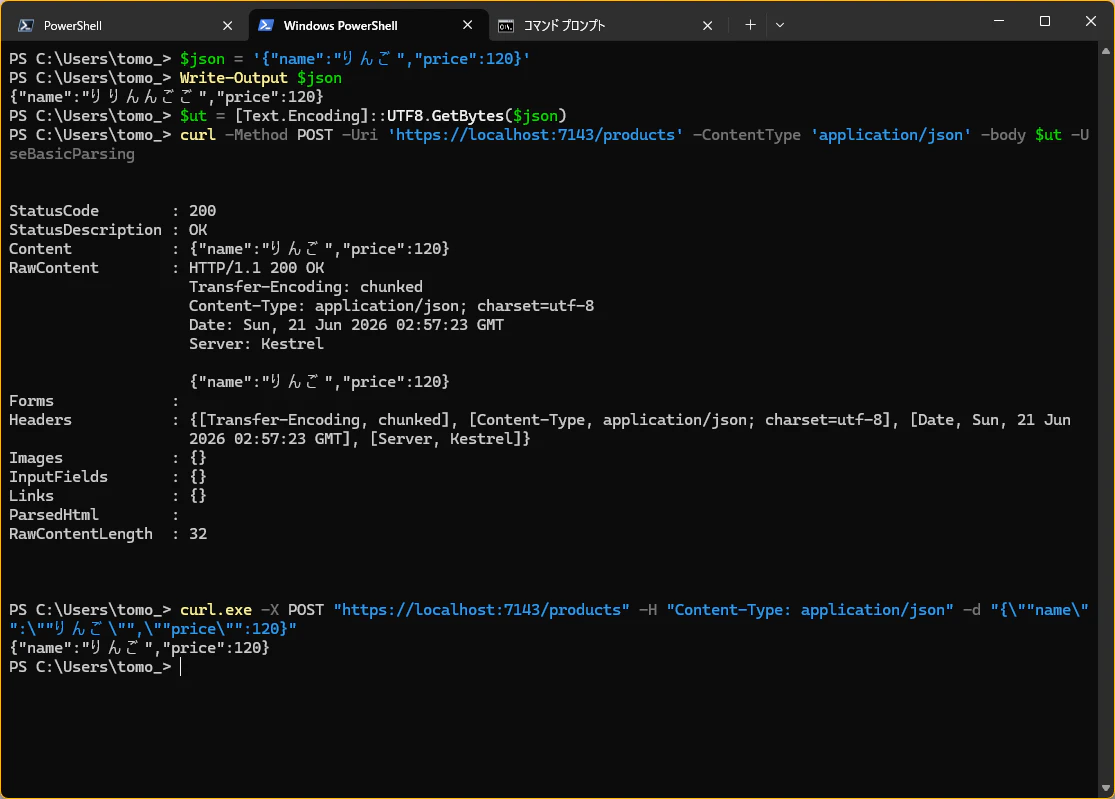The height and width of the screenshot is (799, 1115).
Task: Close the Windows PowerShell tab
Action: (467, 26)
